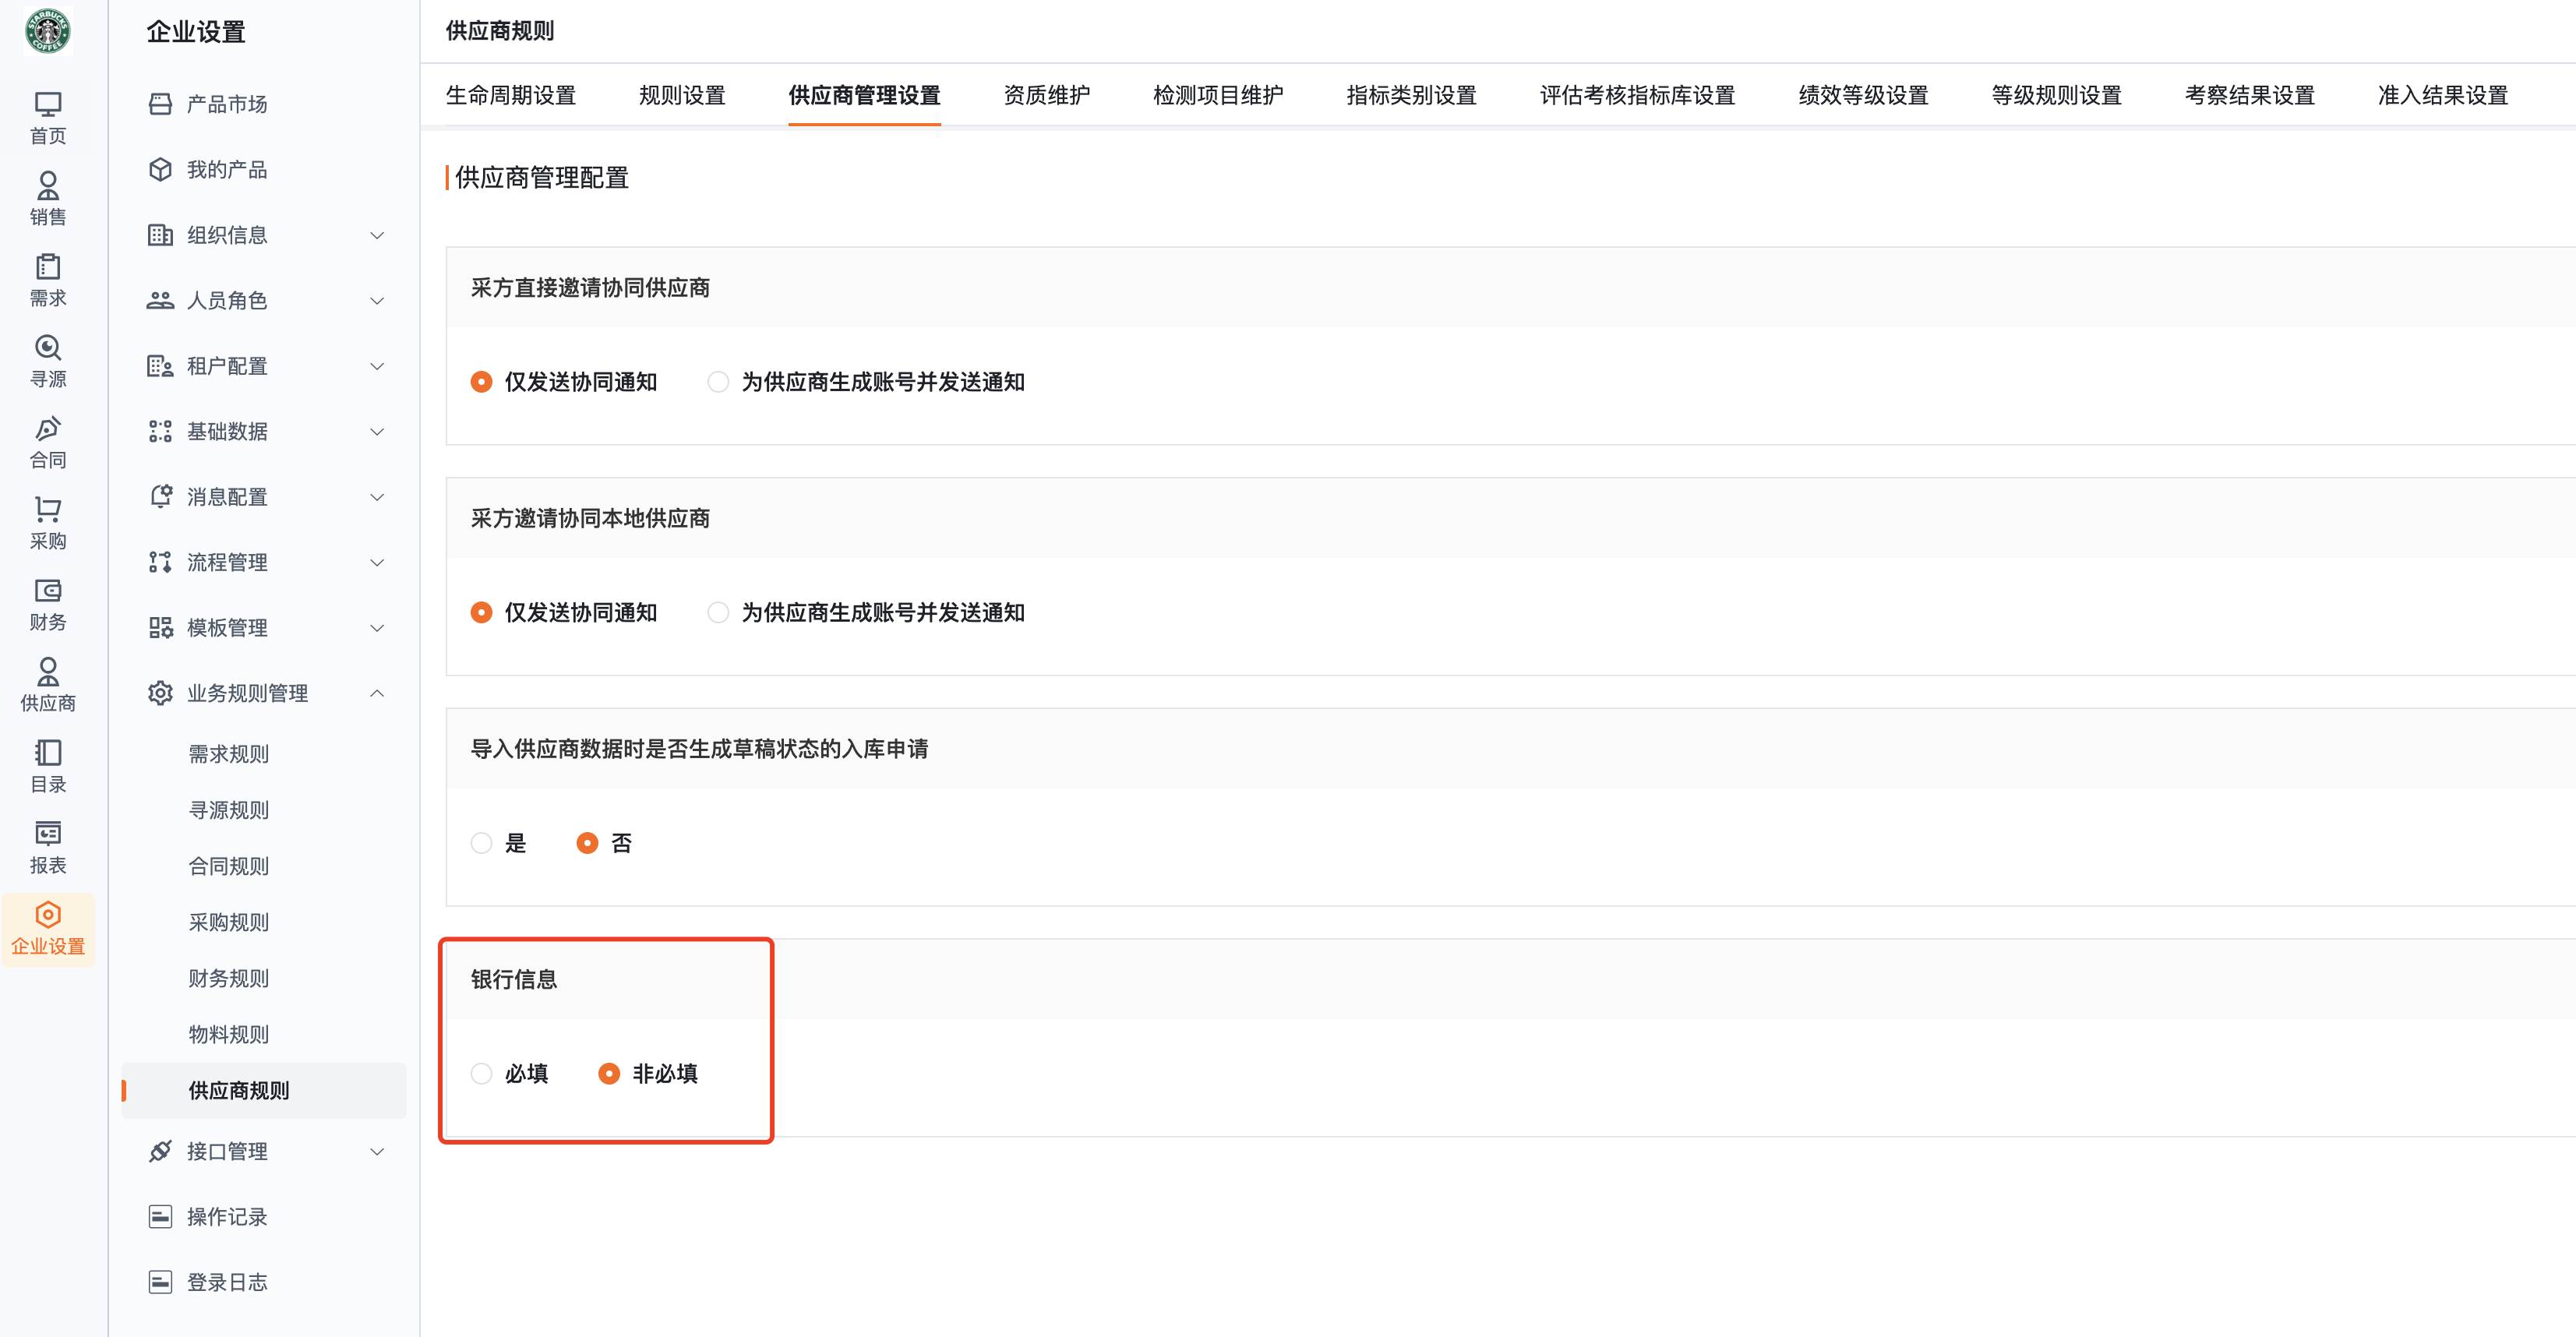
Task: Switch to the 检测项目维护 tab
Action: click(x=1218, y=95)
